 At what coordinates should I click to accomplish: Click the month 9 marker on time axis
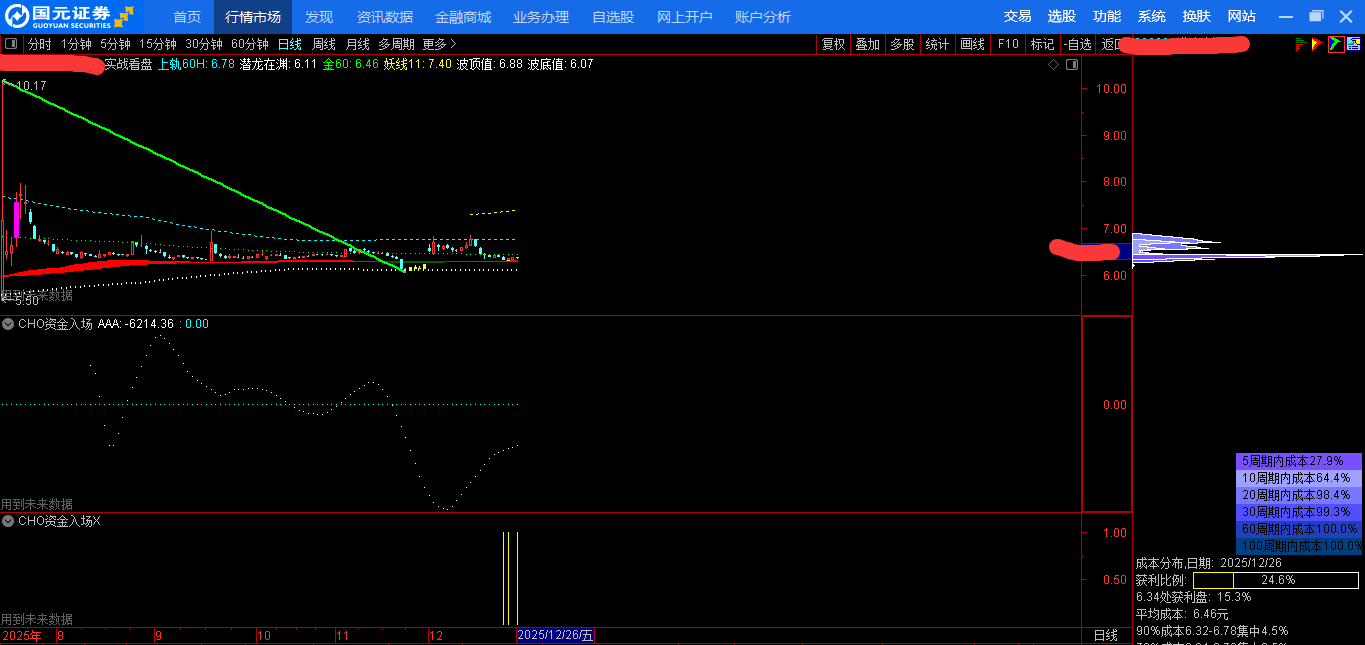(158, 636)
